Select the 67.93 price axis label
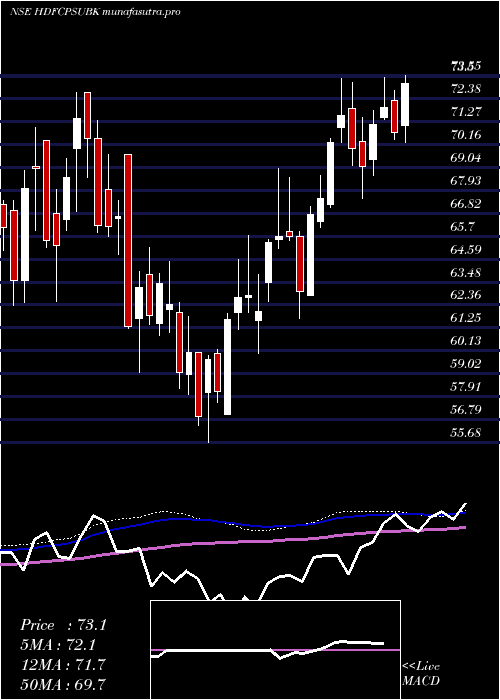This screenshot has height=700, width=500. [x=466, y=181]
